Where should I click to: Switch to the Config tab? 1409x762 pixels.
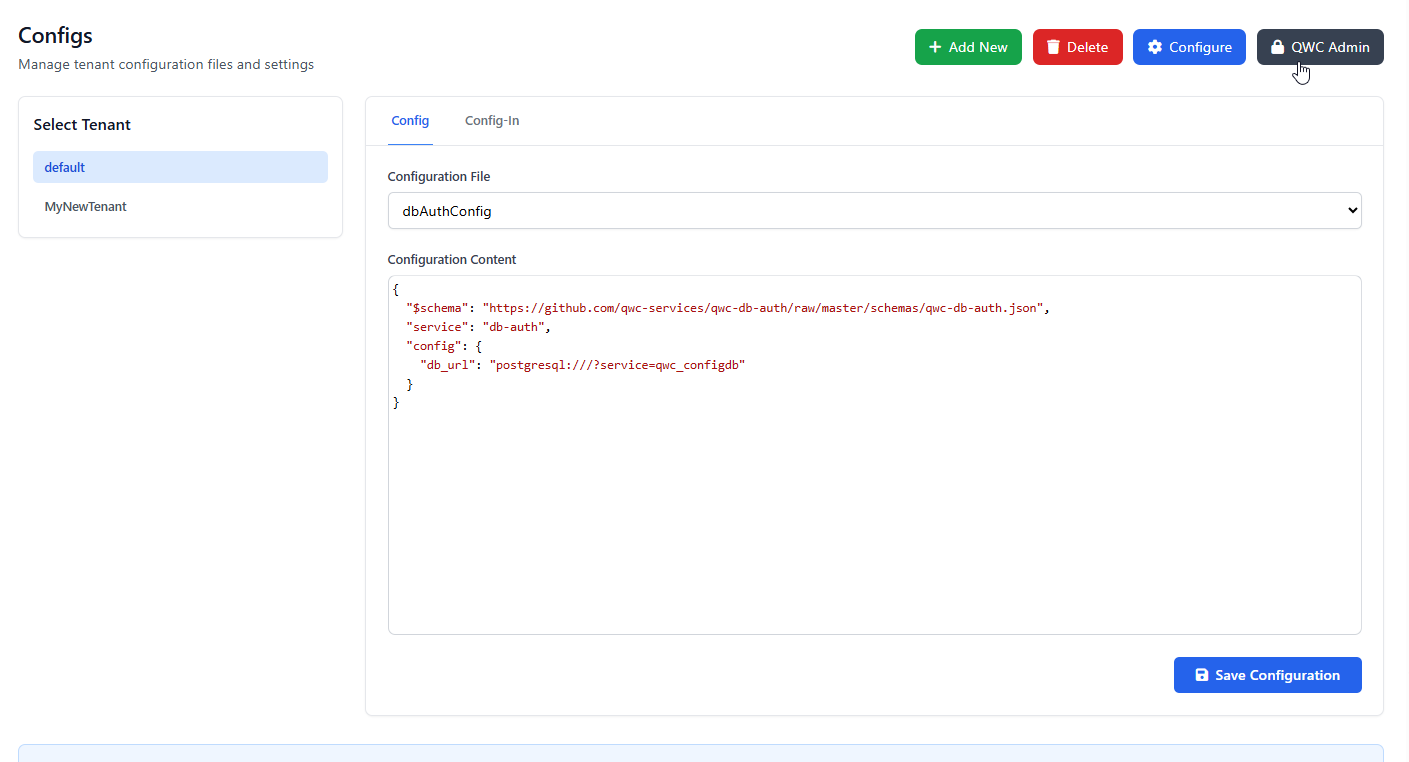(x=410, y=121)
